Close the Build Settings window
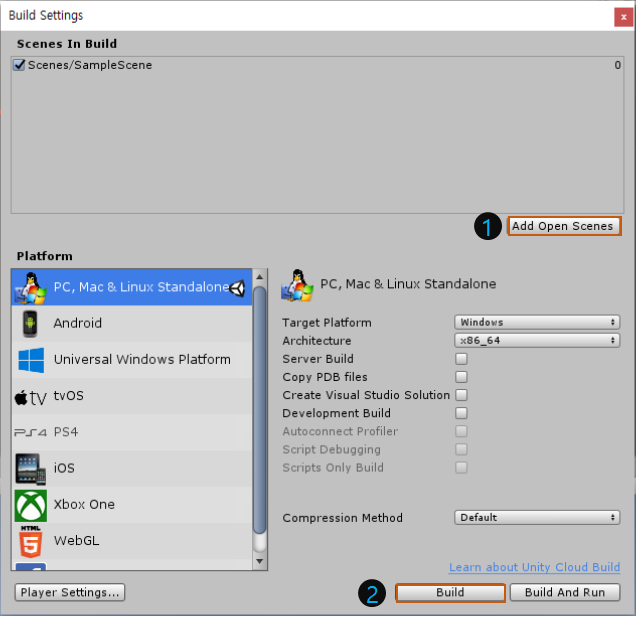This screenshot has height=623, width=636. click(x=623, y=17)
